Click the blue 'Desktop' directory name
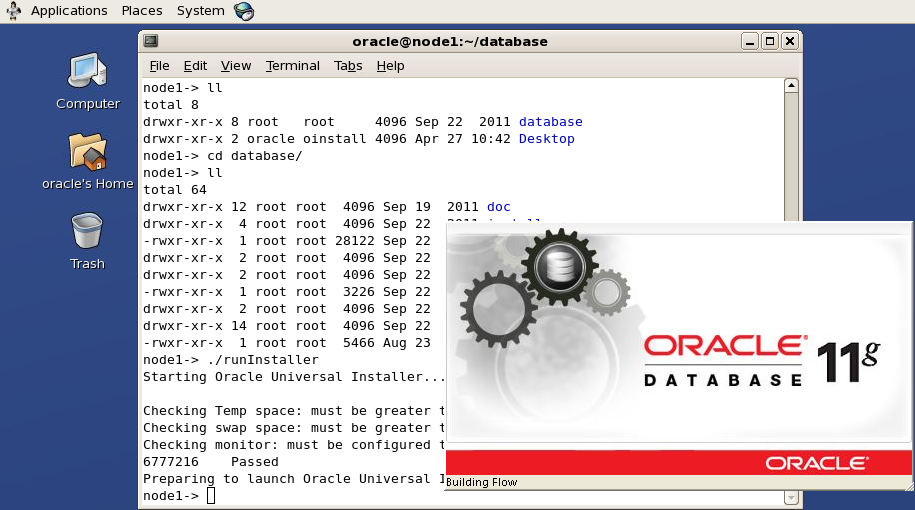 tap(547, 139)
